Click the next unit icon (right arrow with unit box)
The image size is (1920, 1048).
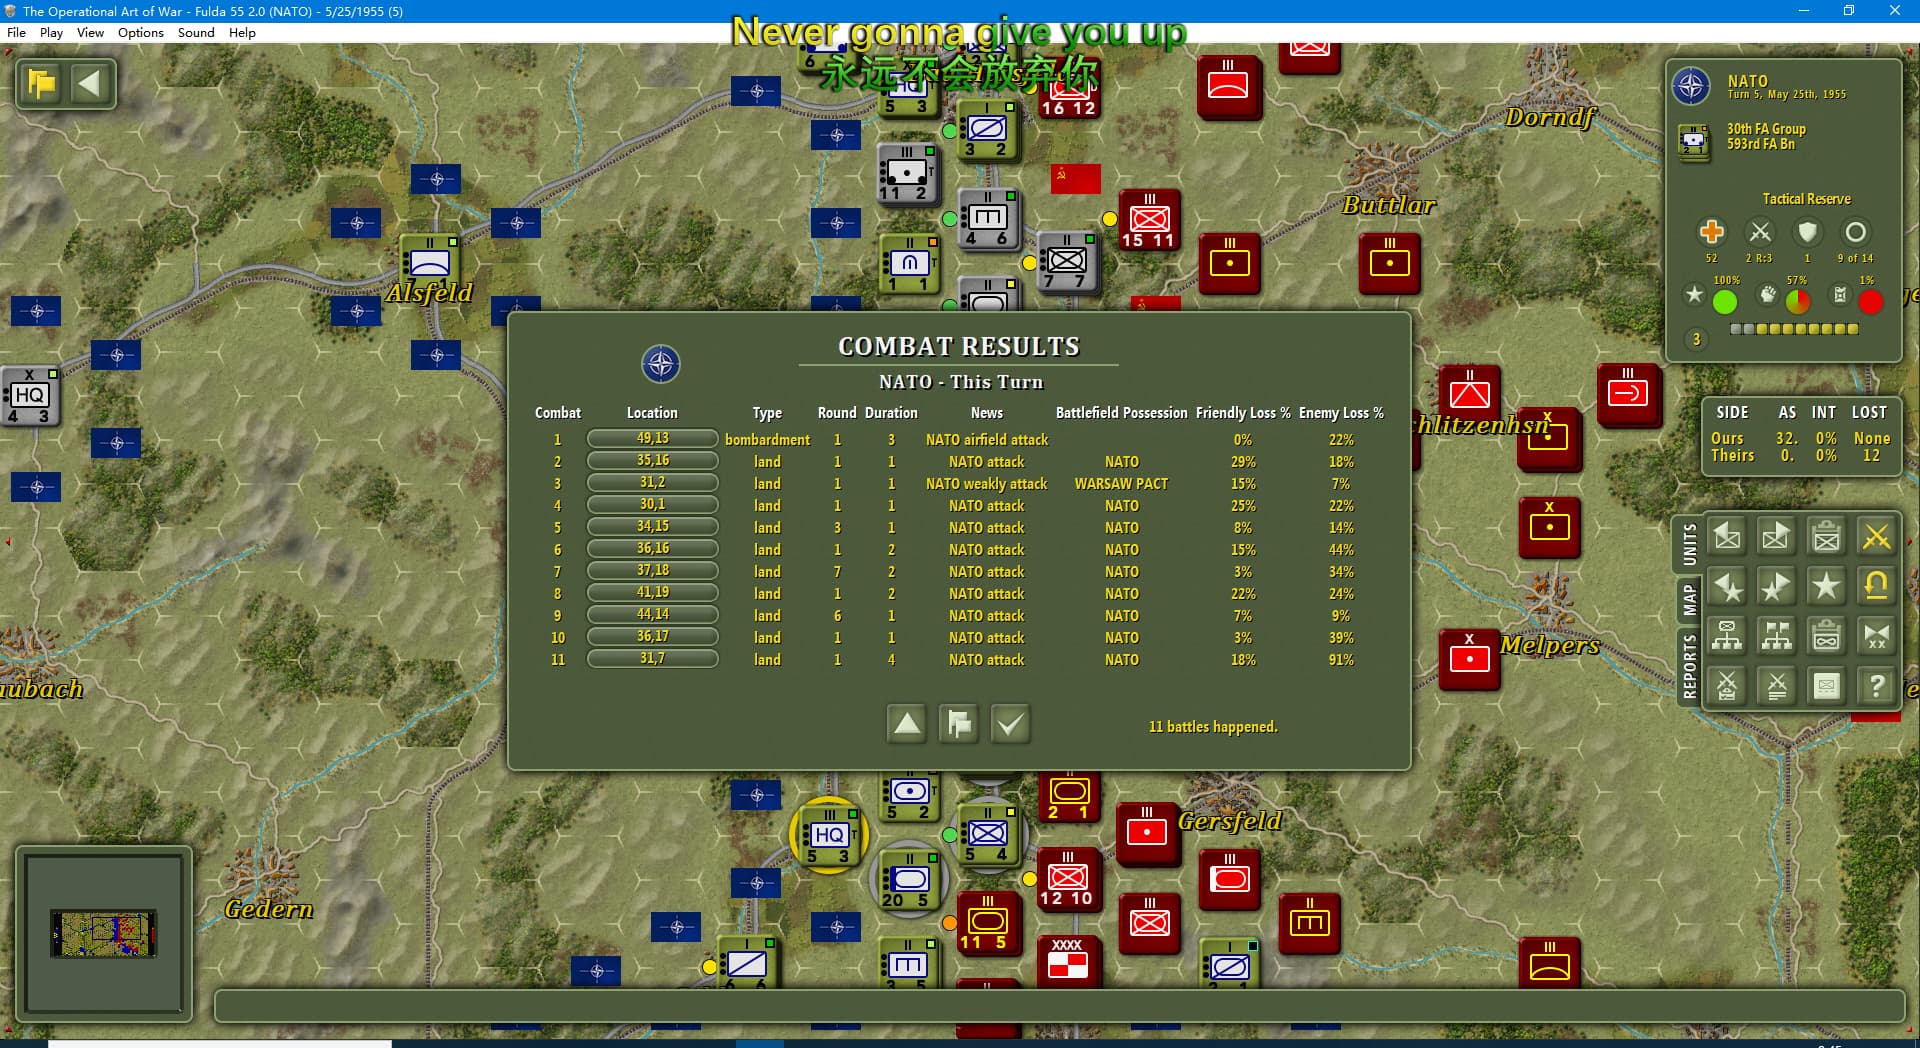[1777, 537]
